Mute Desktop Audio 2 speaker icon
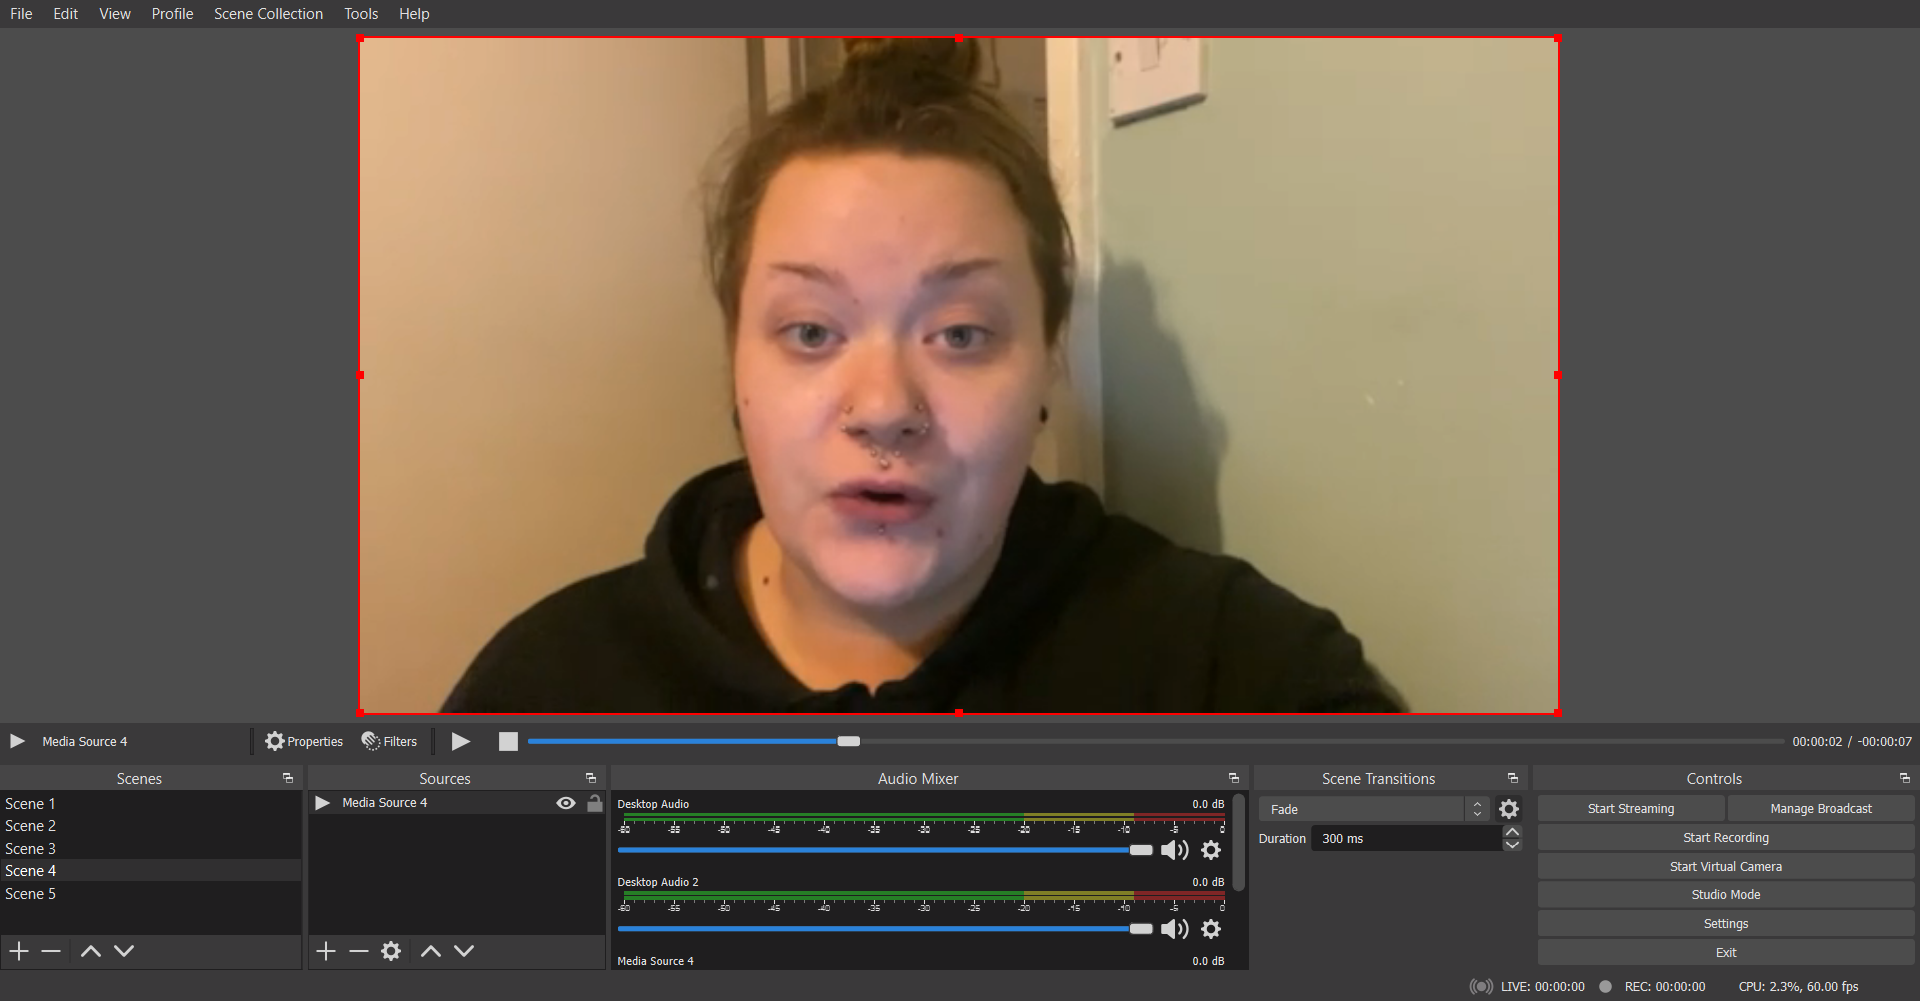 [x=1174, y=929]
